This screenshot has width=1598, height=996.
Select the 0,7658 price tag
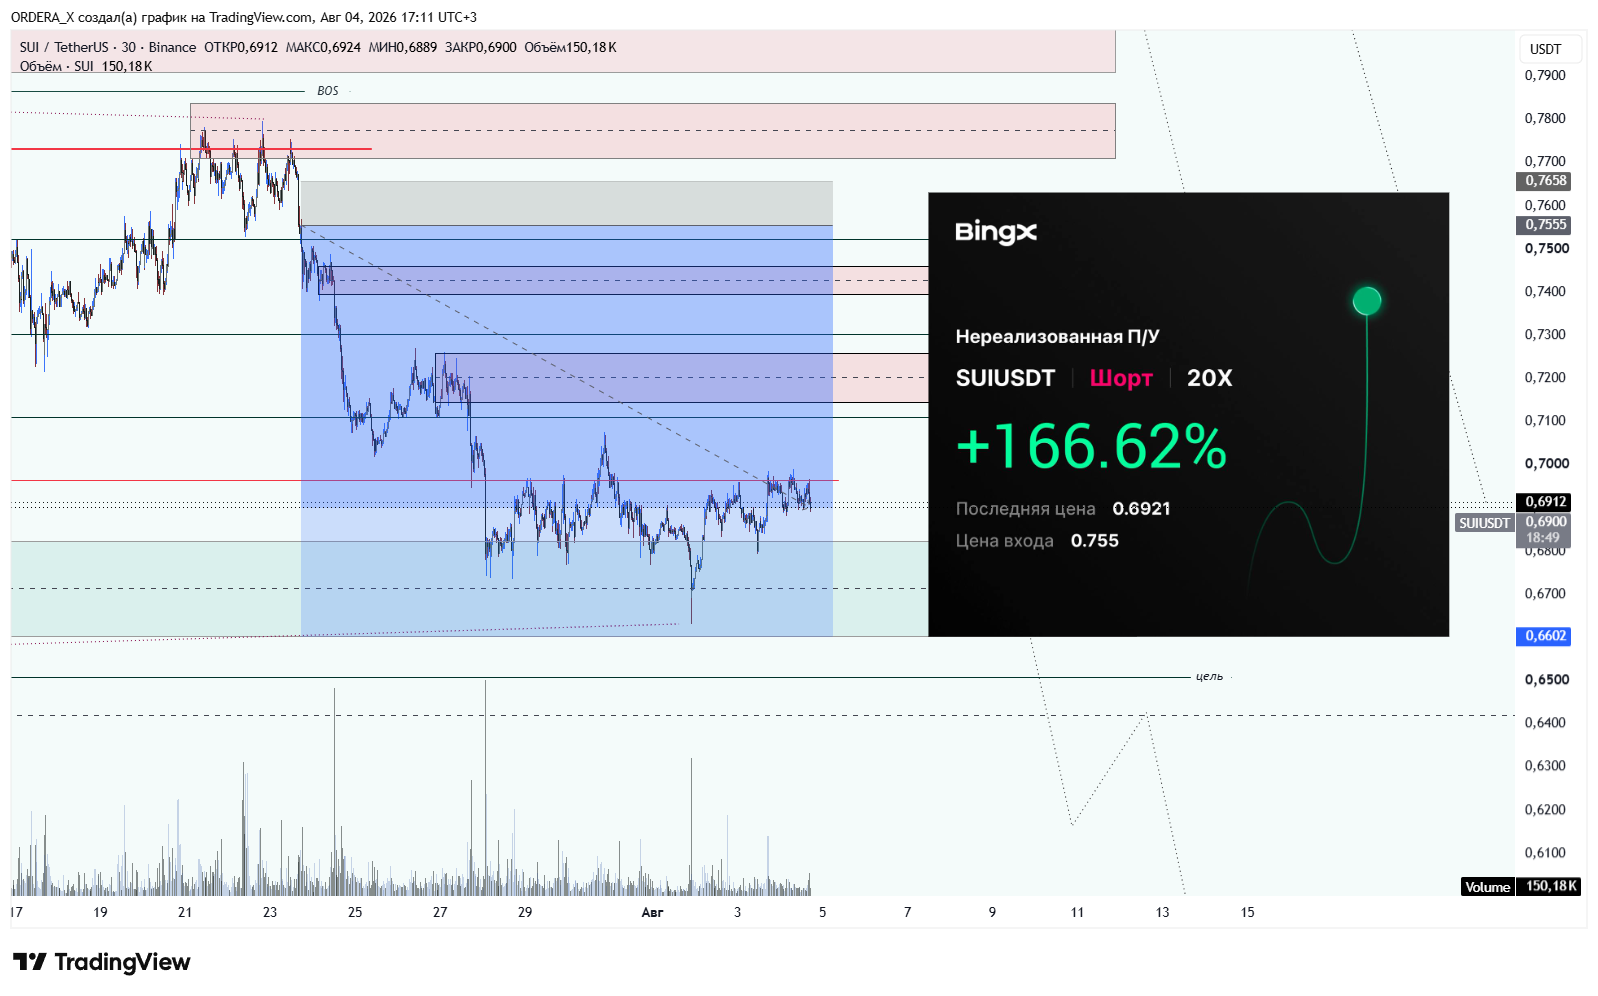[x=1545, y=181]
